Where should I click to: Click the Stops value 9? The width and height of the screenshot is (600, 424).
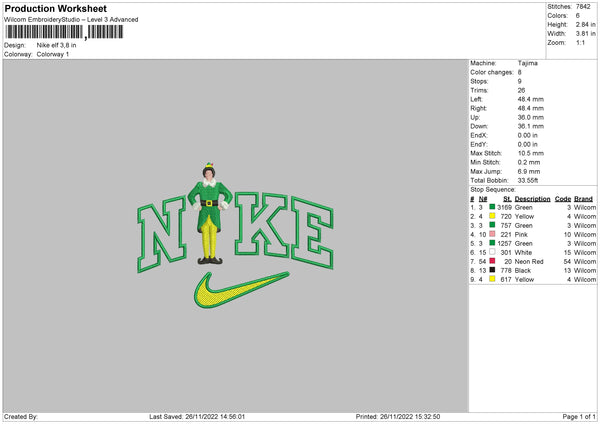click(x=520, y=81)
